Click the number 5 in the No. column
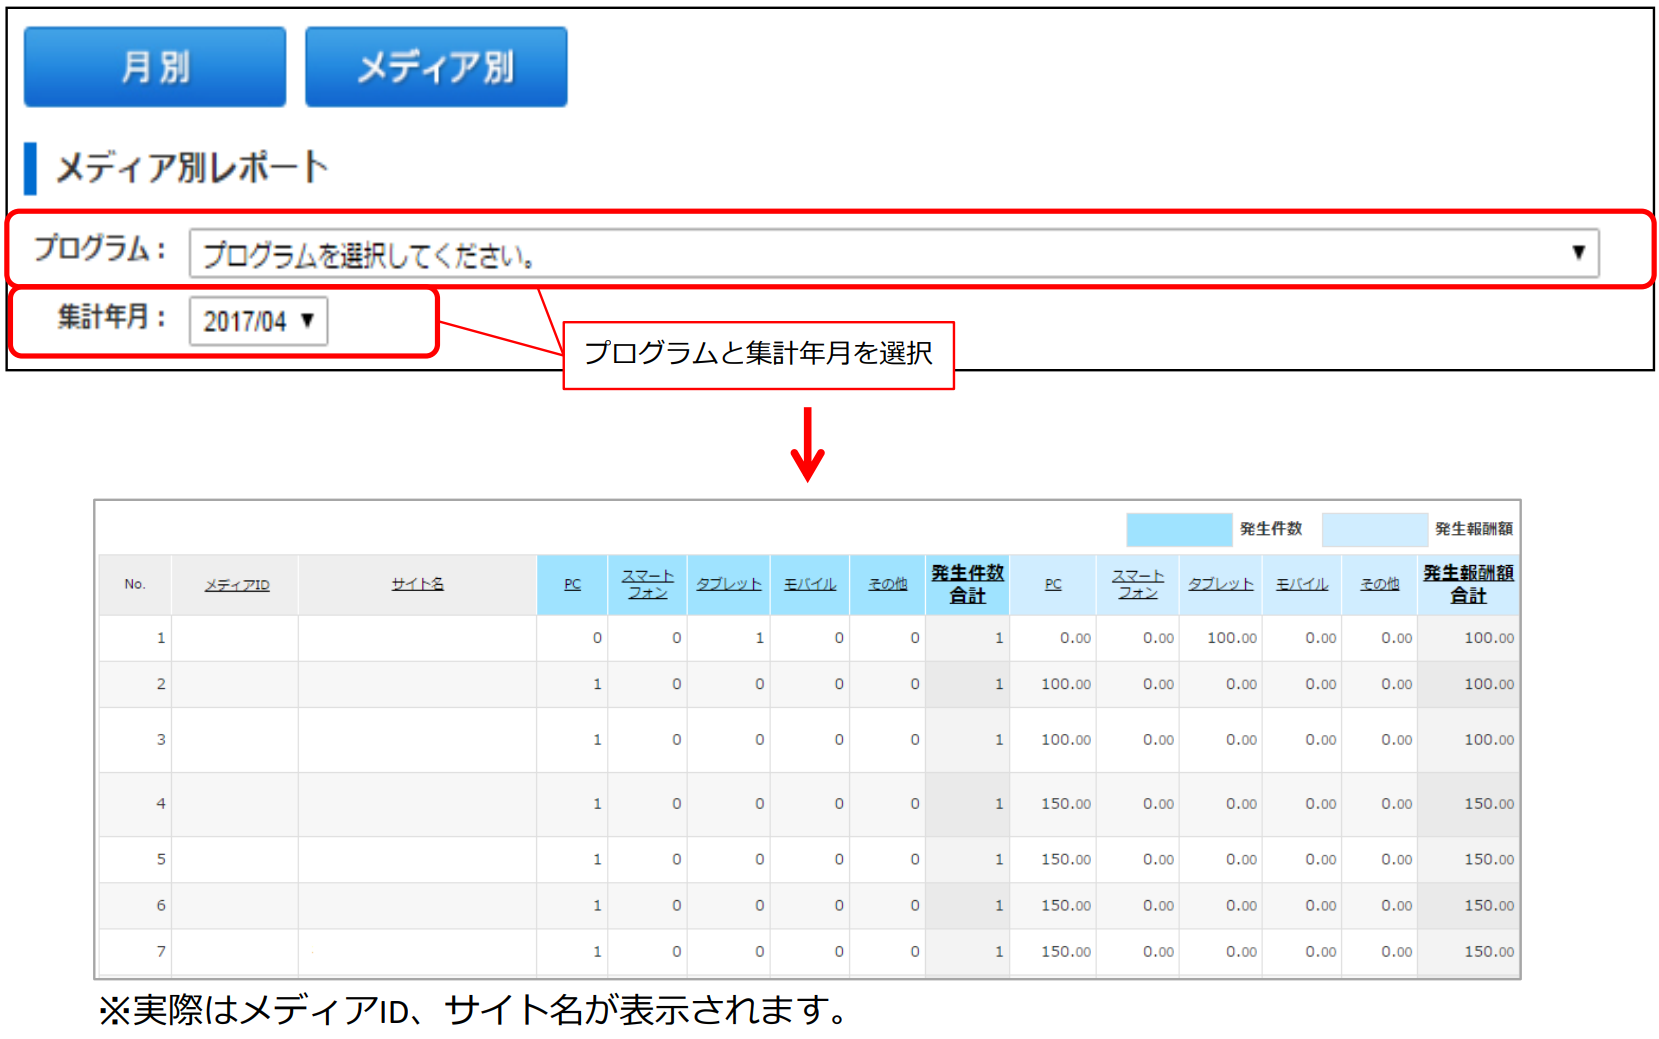This screenshot has height=1039, width=1659. 161,860
